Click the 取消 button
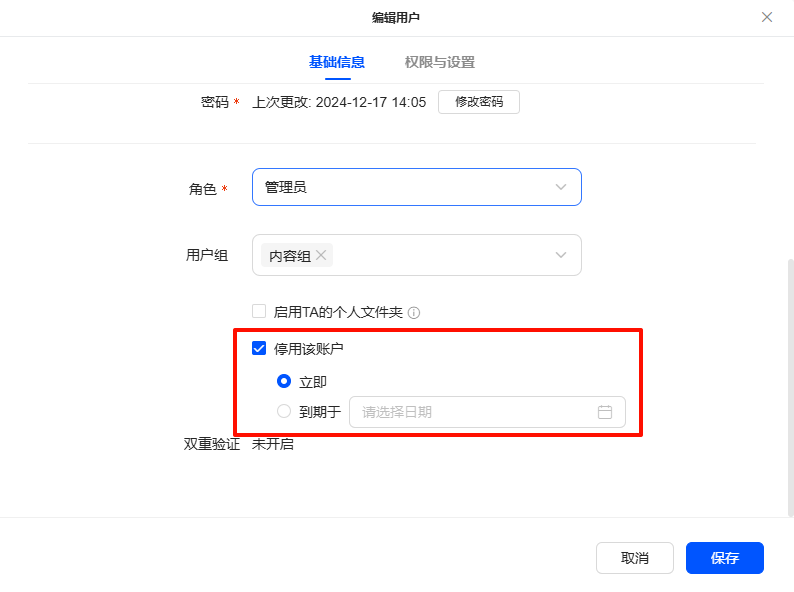The height and width of the screenshot is (592, 794). (x=634, y=558)
